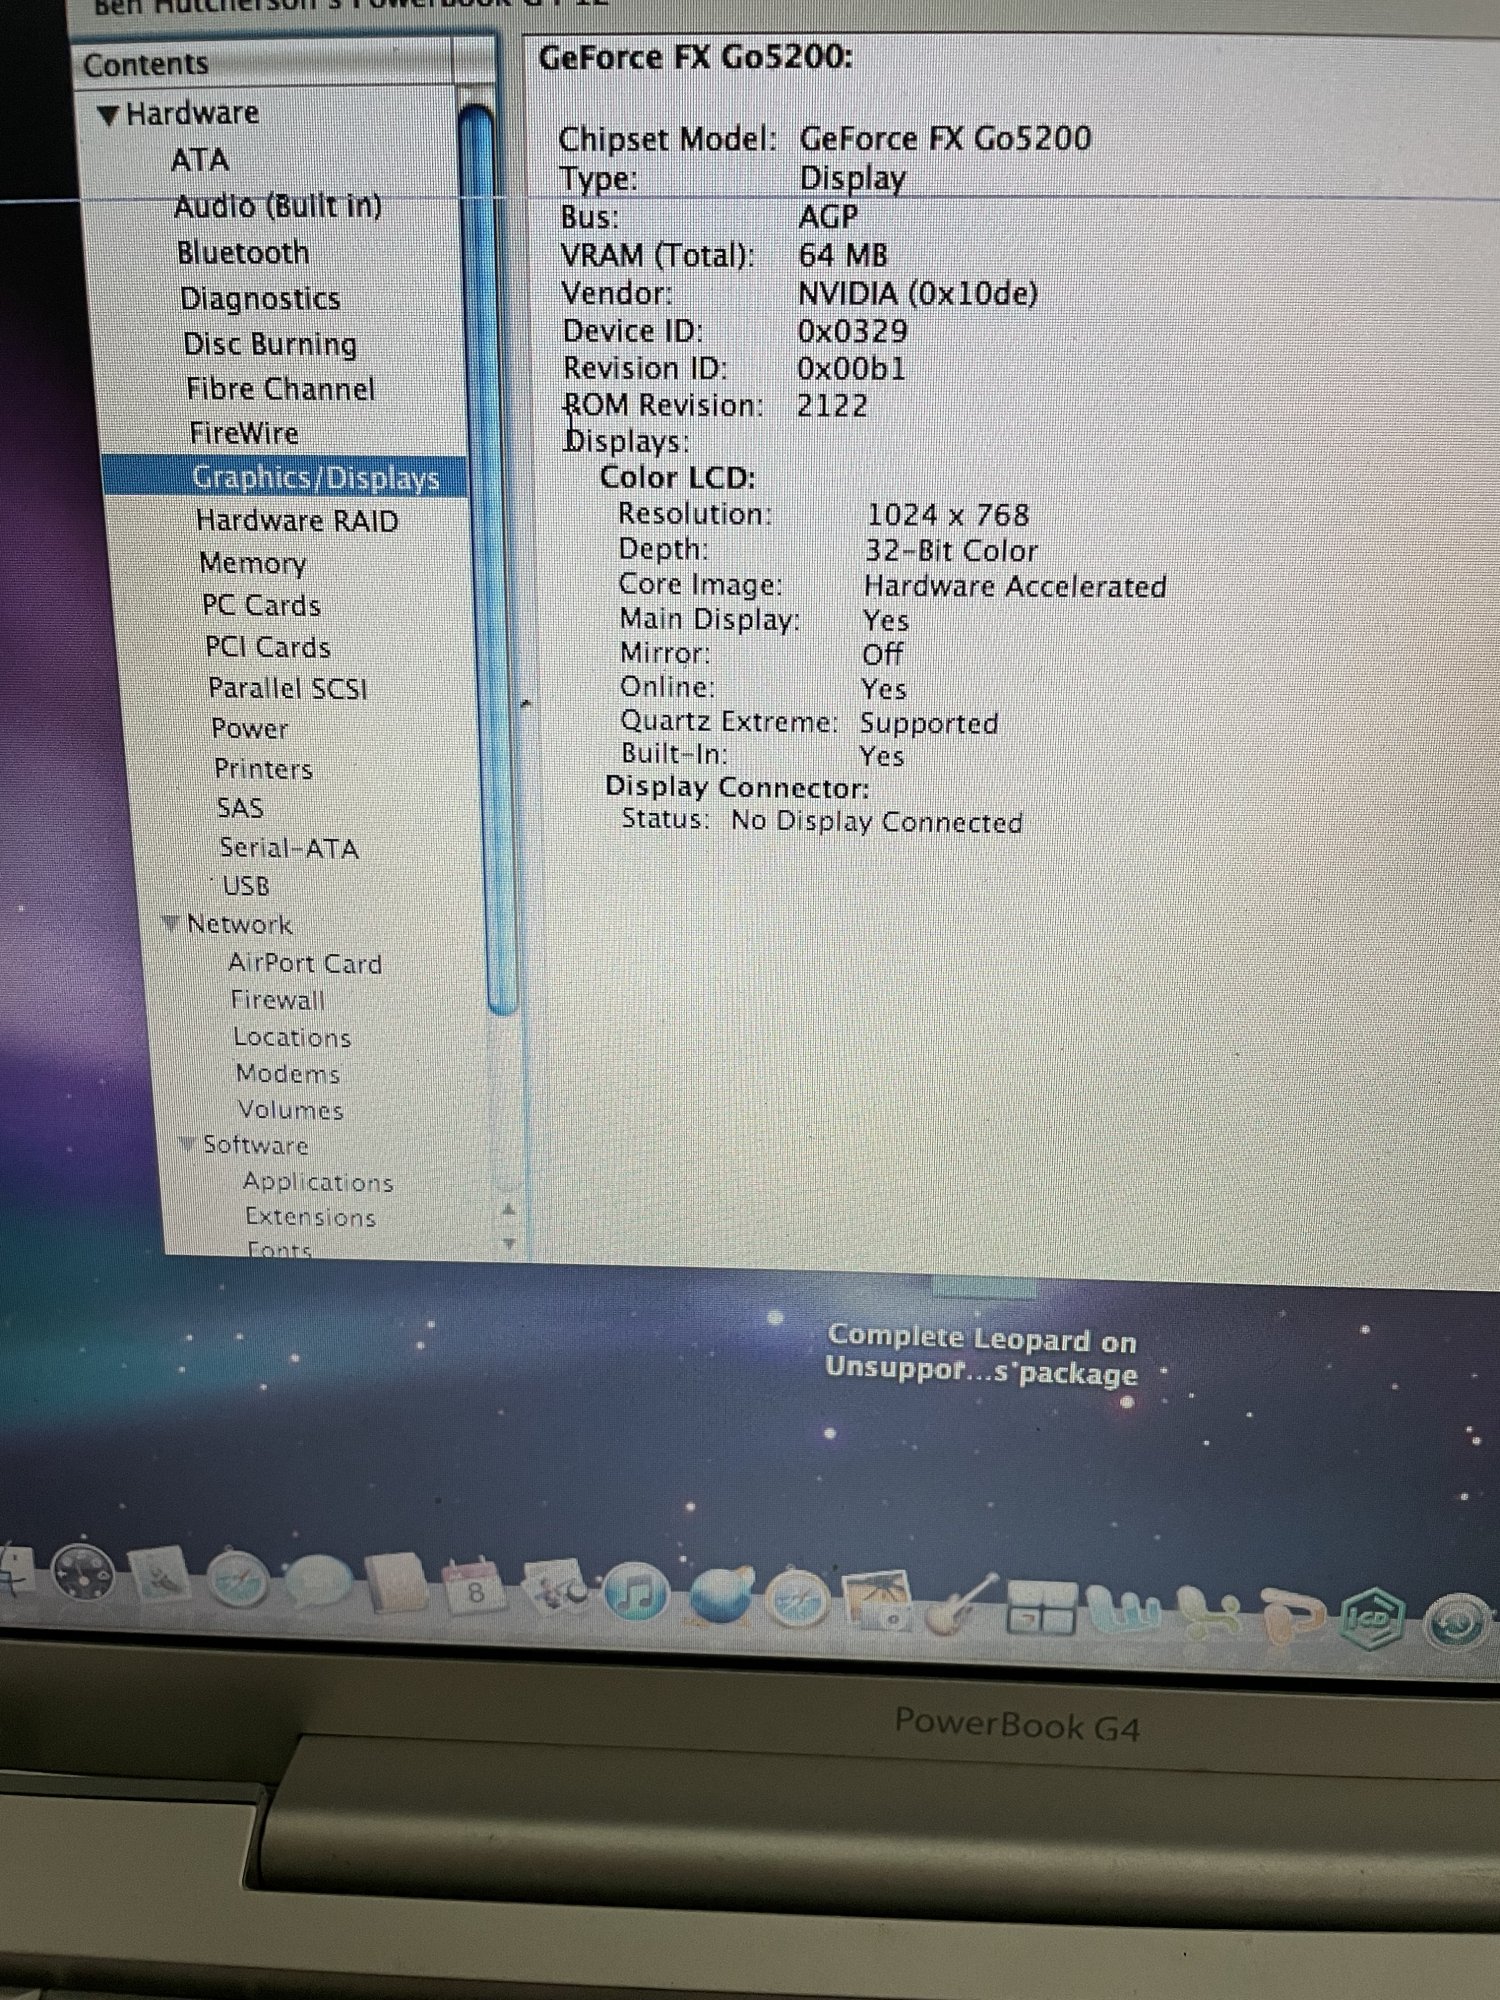Open compass browser icon beside iPhoto
Screen dimensions: 1500x2000
coord(798,1598)
